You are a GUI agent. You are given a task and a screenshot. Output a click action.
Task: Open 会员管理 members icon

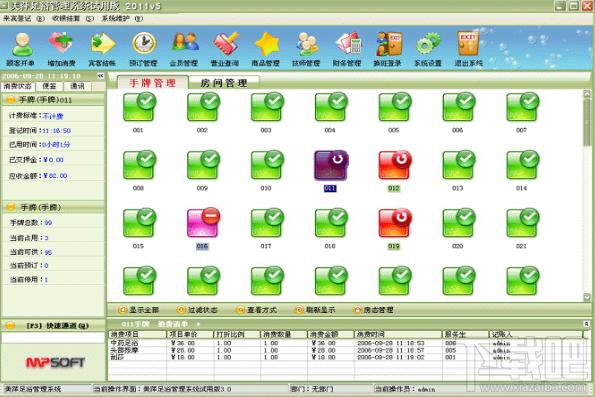184,49
